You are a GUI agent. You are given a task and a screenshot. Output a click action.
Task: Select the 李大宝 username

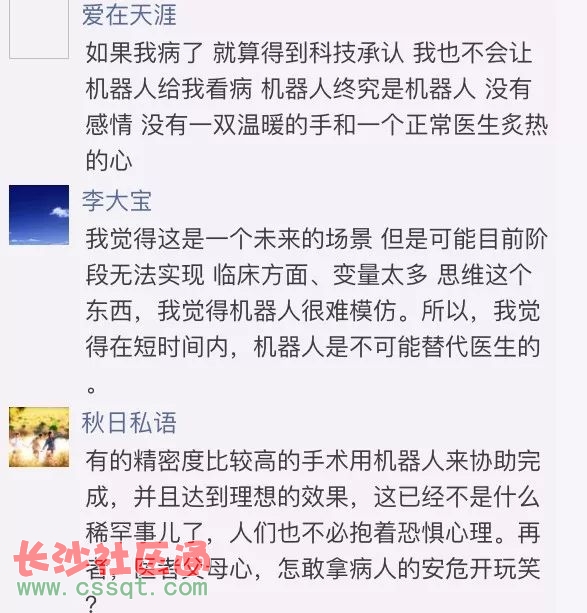117,201
